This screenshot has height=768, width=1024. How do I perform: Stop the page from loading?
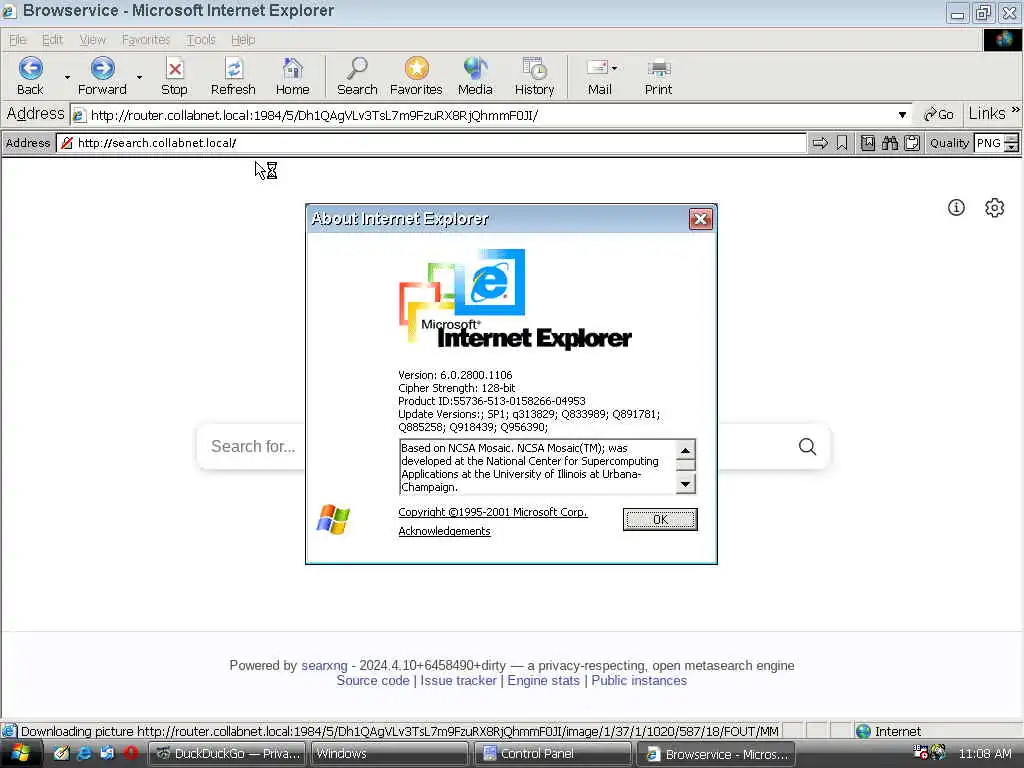[x=174, y=76]
